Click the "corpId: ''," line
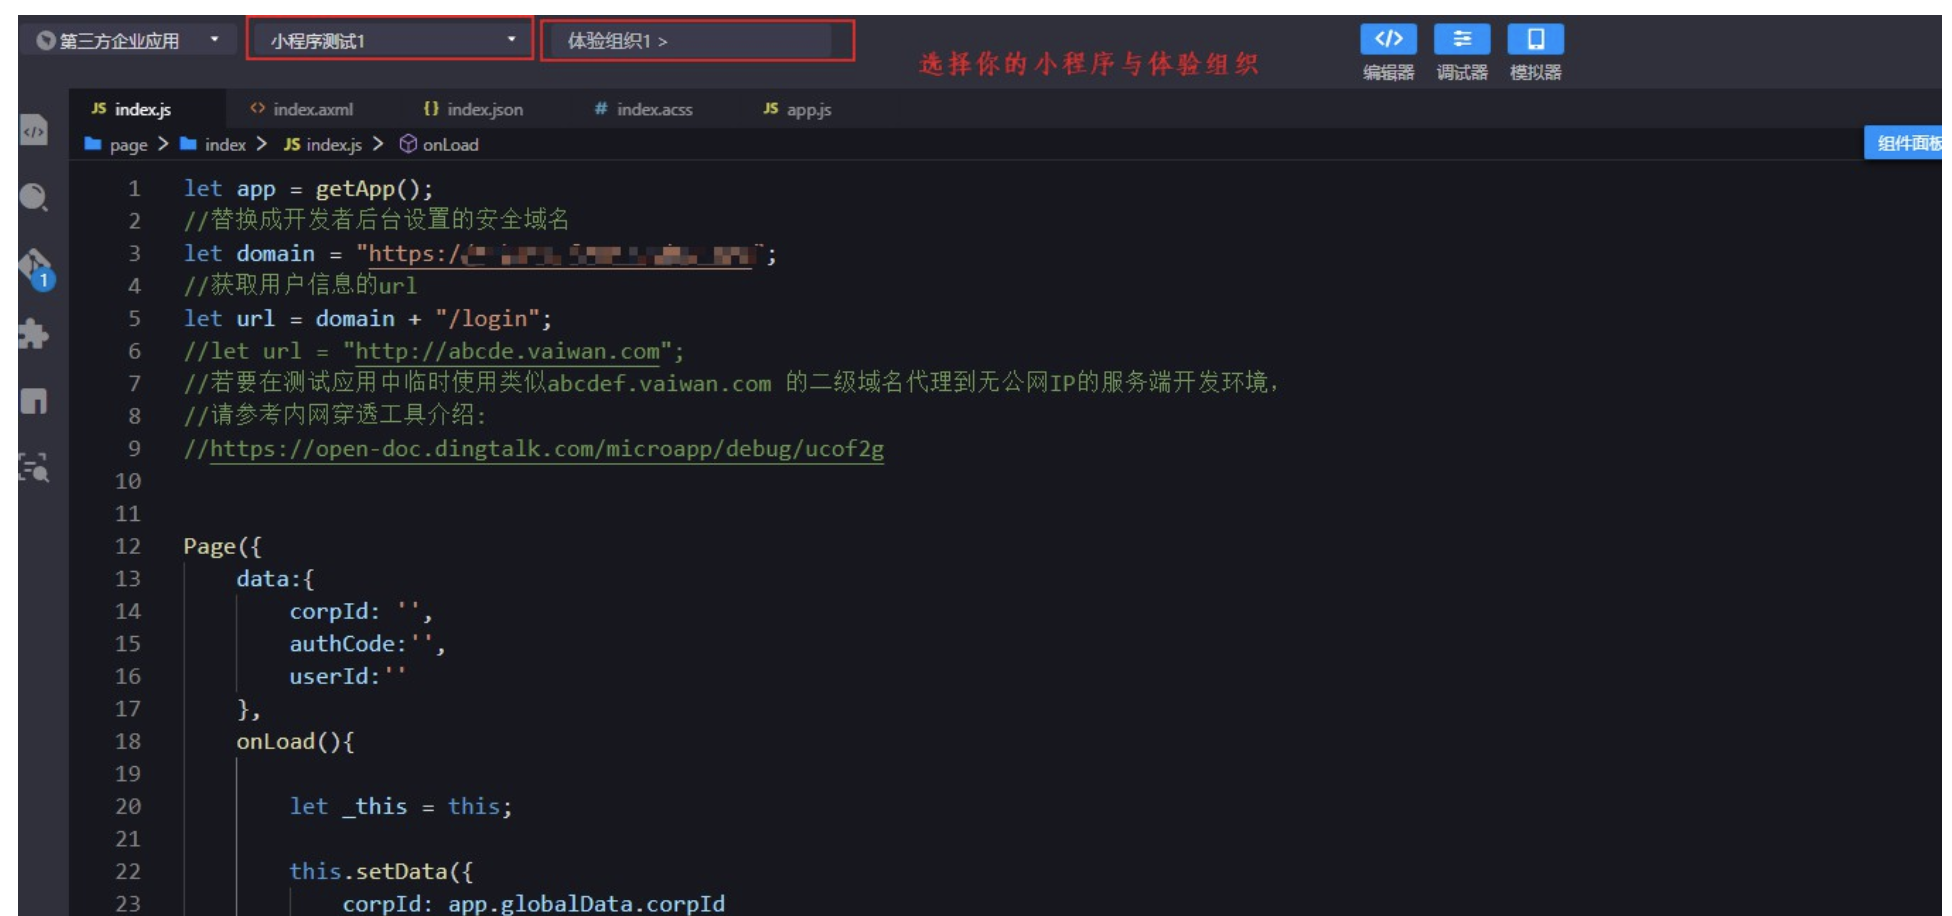This screenshot has height=916, width=1952. [x=361, y=611]
